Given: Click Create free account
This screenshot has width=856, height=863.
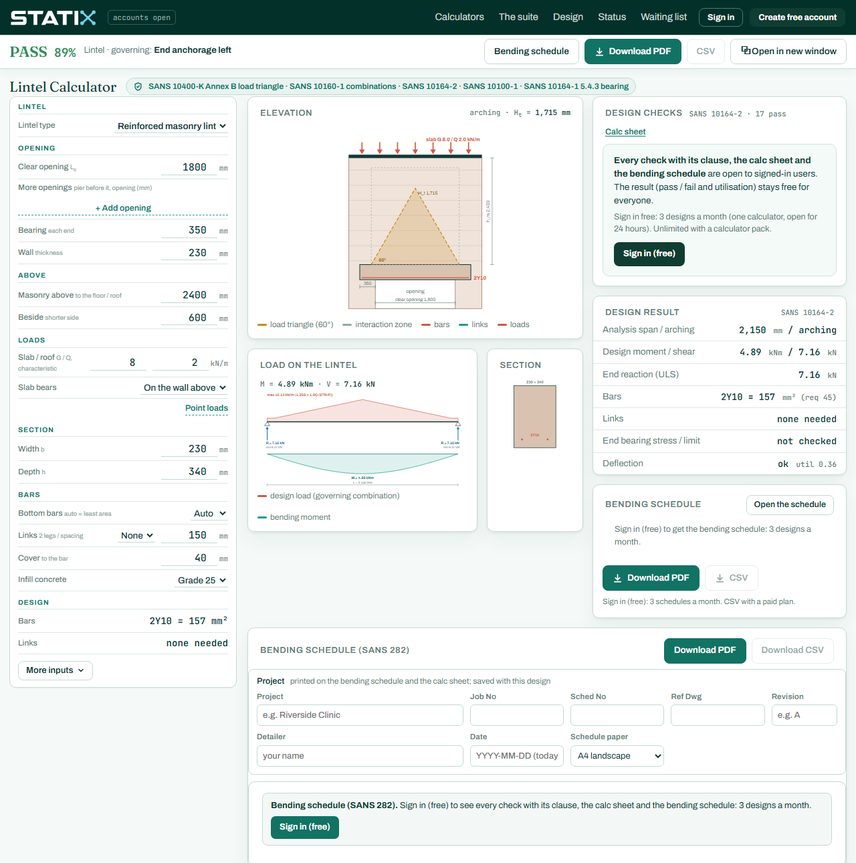Looking at the screenshot, I should point(797,18).
